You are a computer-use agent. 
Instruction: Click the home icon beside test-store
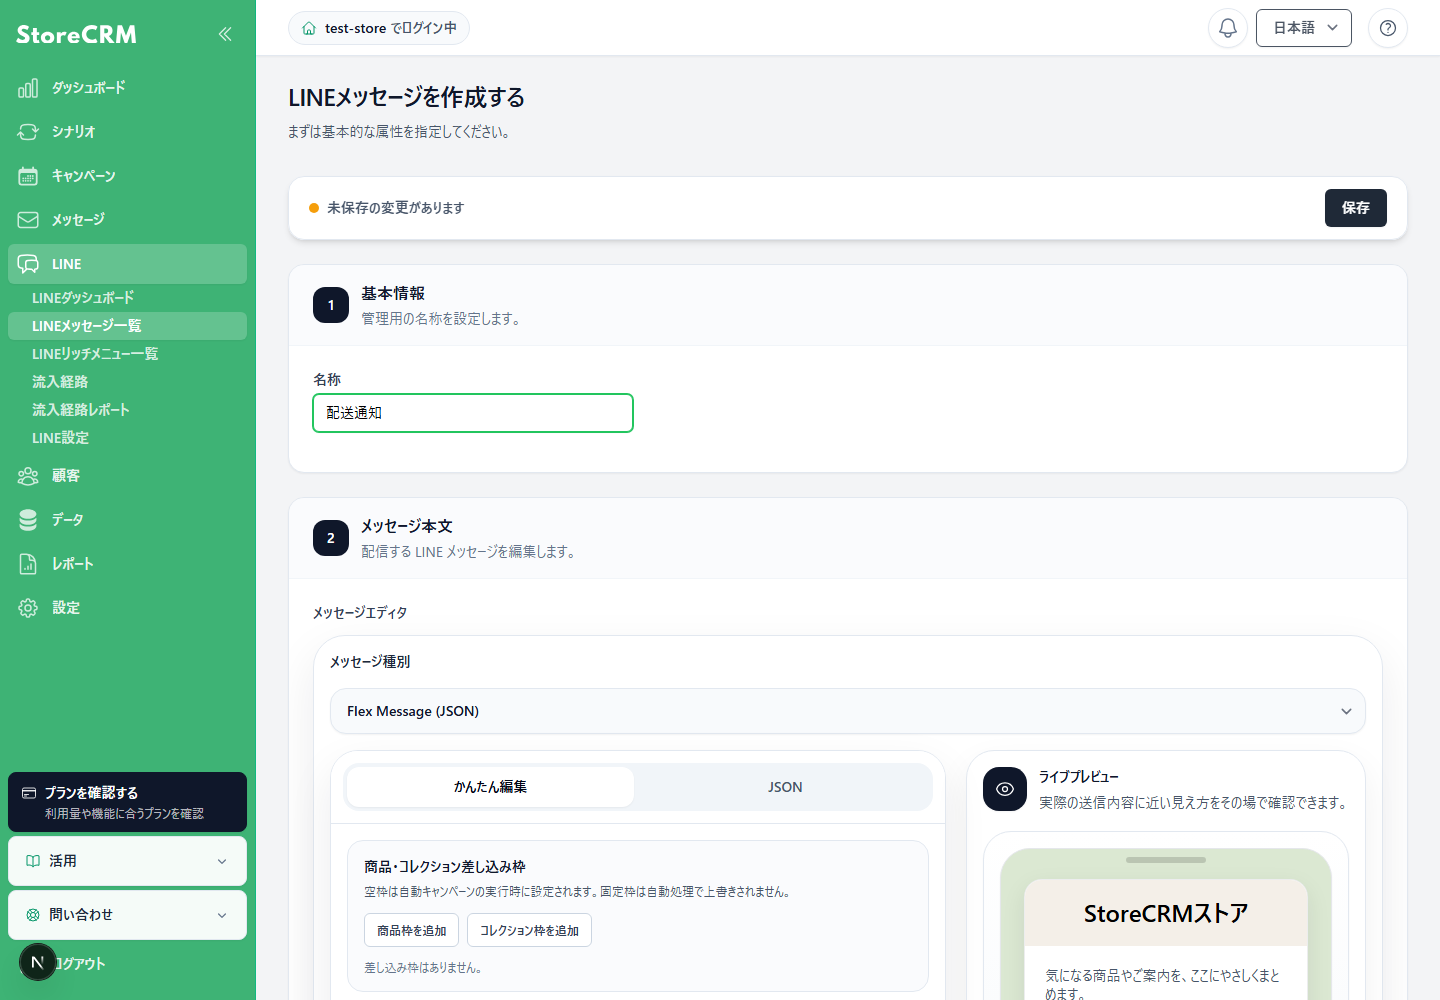[309, 28]
